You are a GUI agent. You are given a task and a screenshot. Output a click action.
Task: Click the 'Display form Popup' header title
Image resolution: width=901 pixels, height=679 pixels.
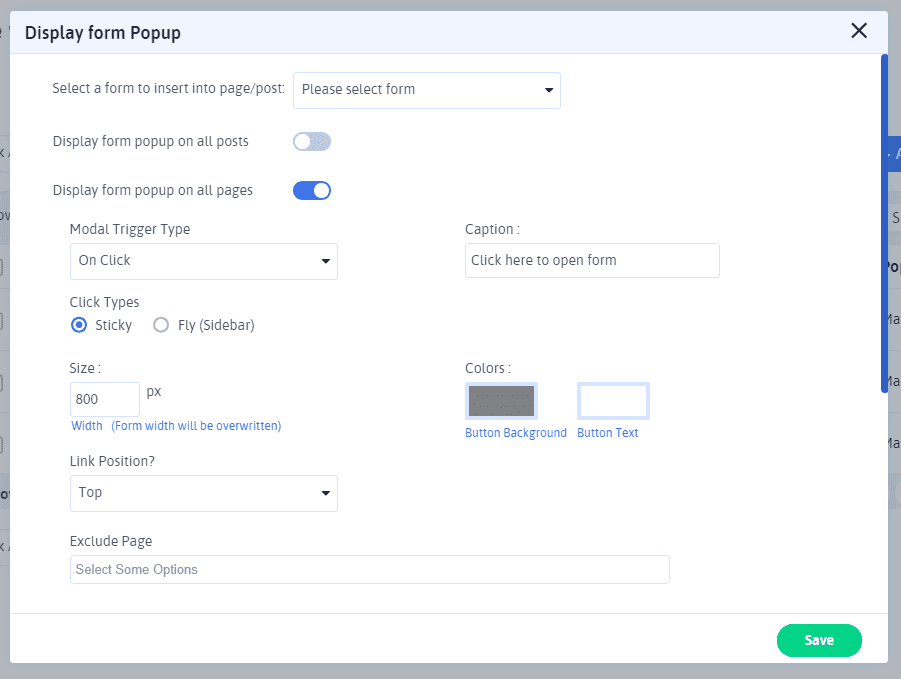pos(102,33)
